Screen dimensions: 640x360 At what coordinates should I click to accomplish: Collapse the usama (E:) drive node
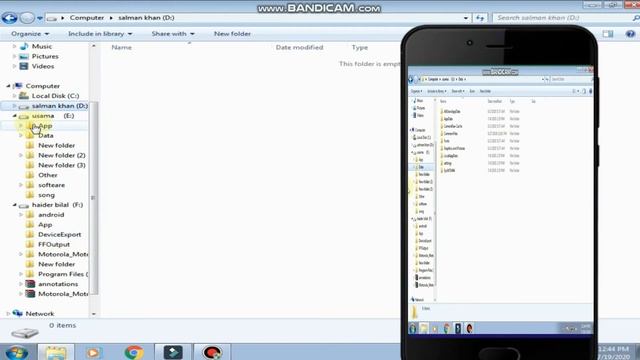coord(14,116)
